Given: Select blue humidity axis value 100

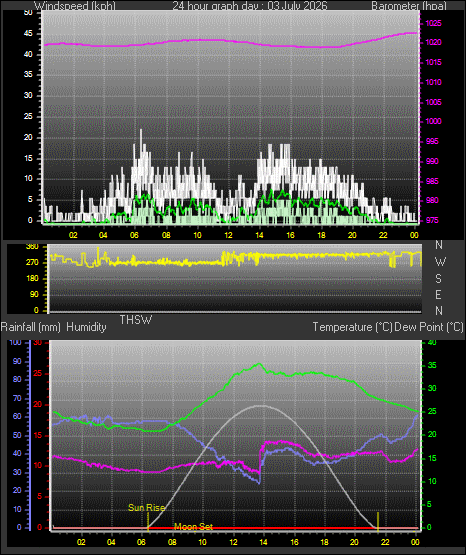Looking at the screenshot, I should 15,342.
